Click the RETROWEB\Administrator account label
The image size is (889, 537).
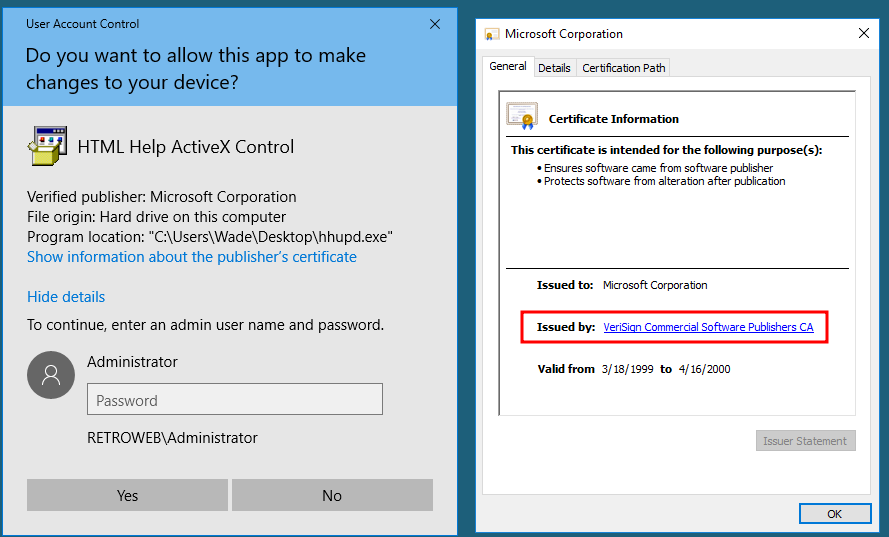click(x=172, y=438)
